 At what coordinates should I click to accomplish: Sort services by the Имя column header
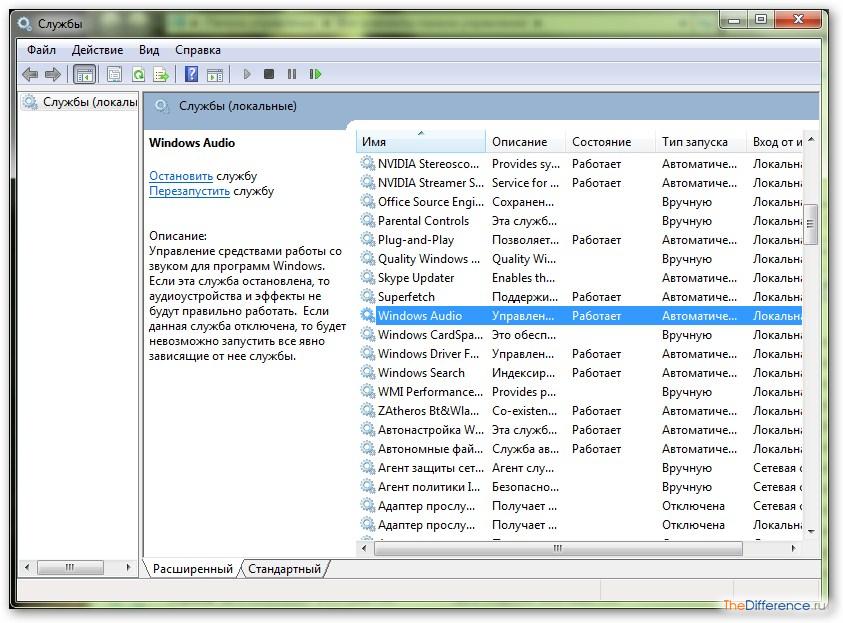point(421,141)
